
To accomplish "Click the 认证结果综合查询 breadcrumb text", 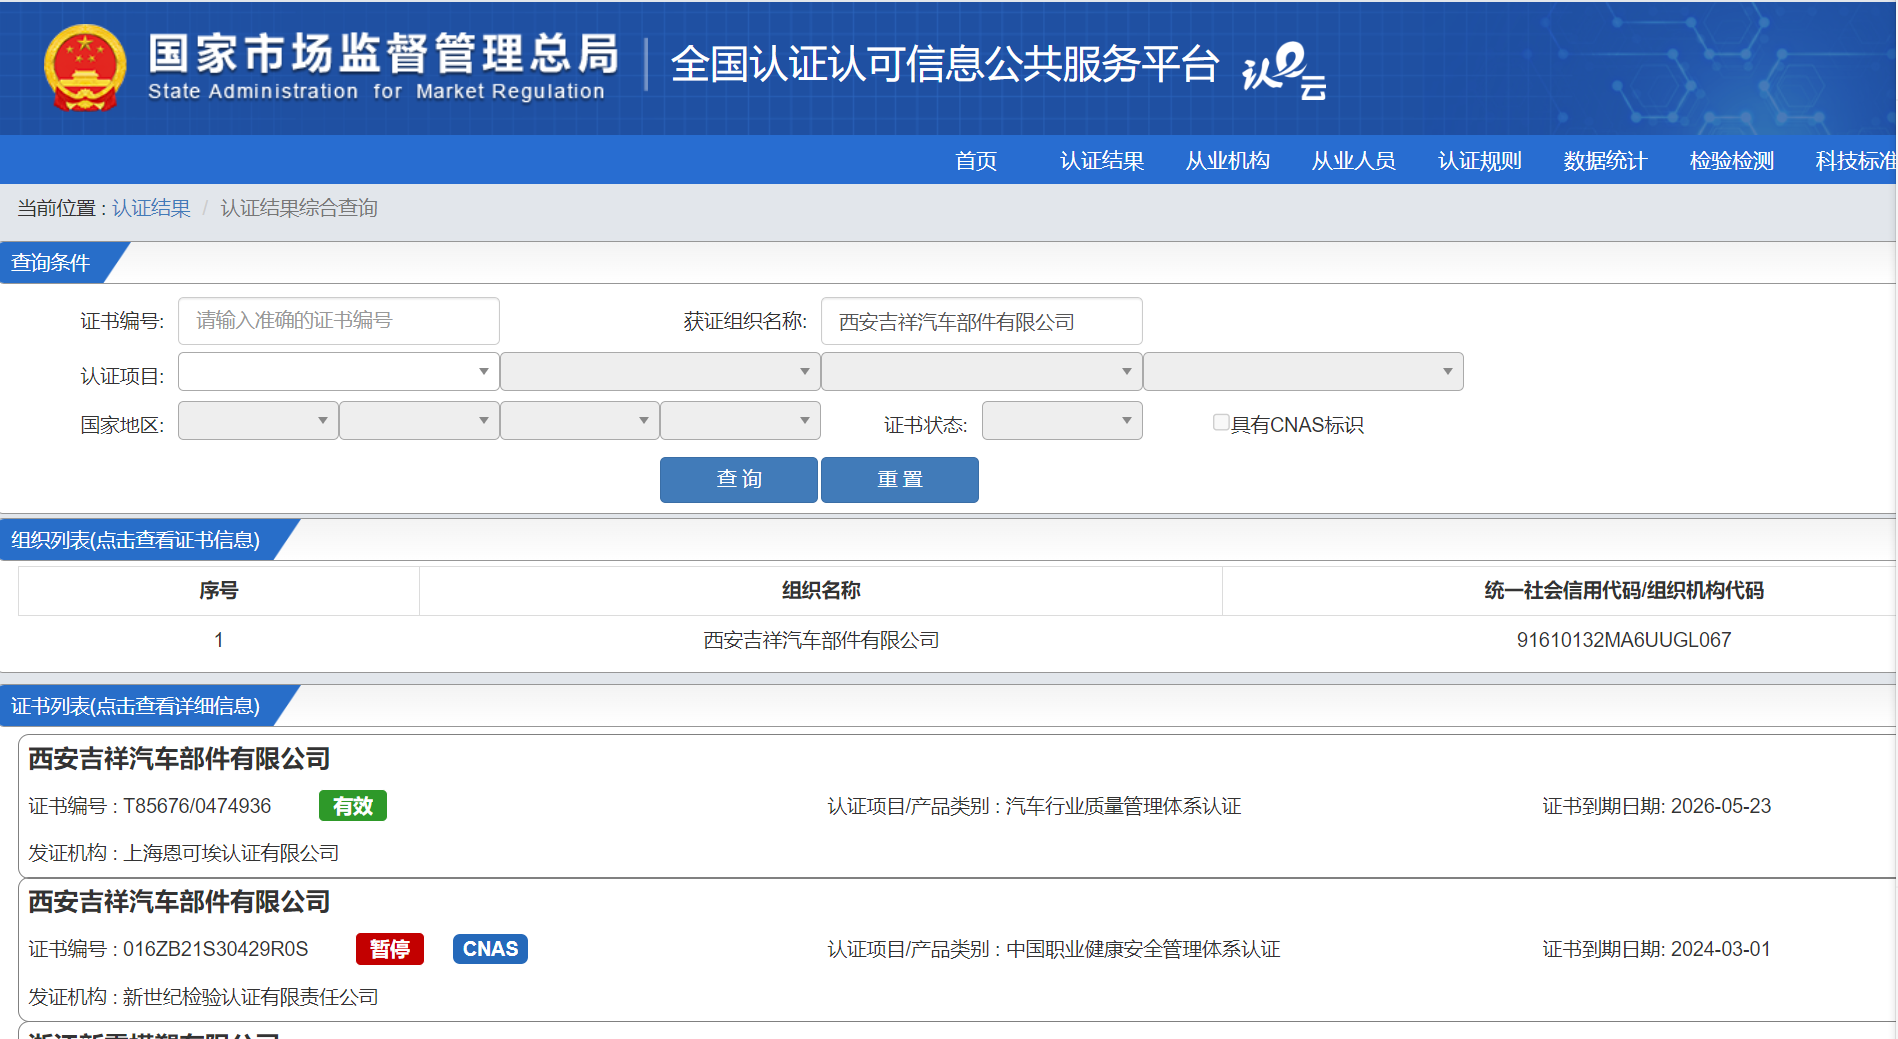I will click(299, 208).
